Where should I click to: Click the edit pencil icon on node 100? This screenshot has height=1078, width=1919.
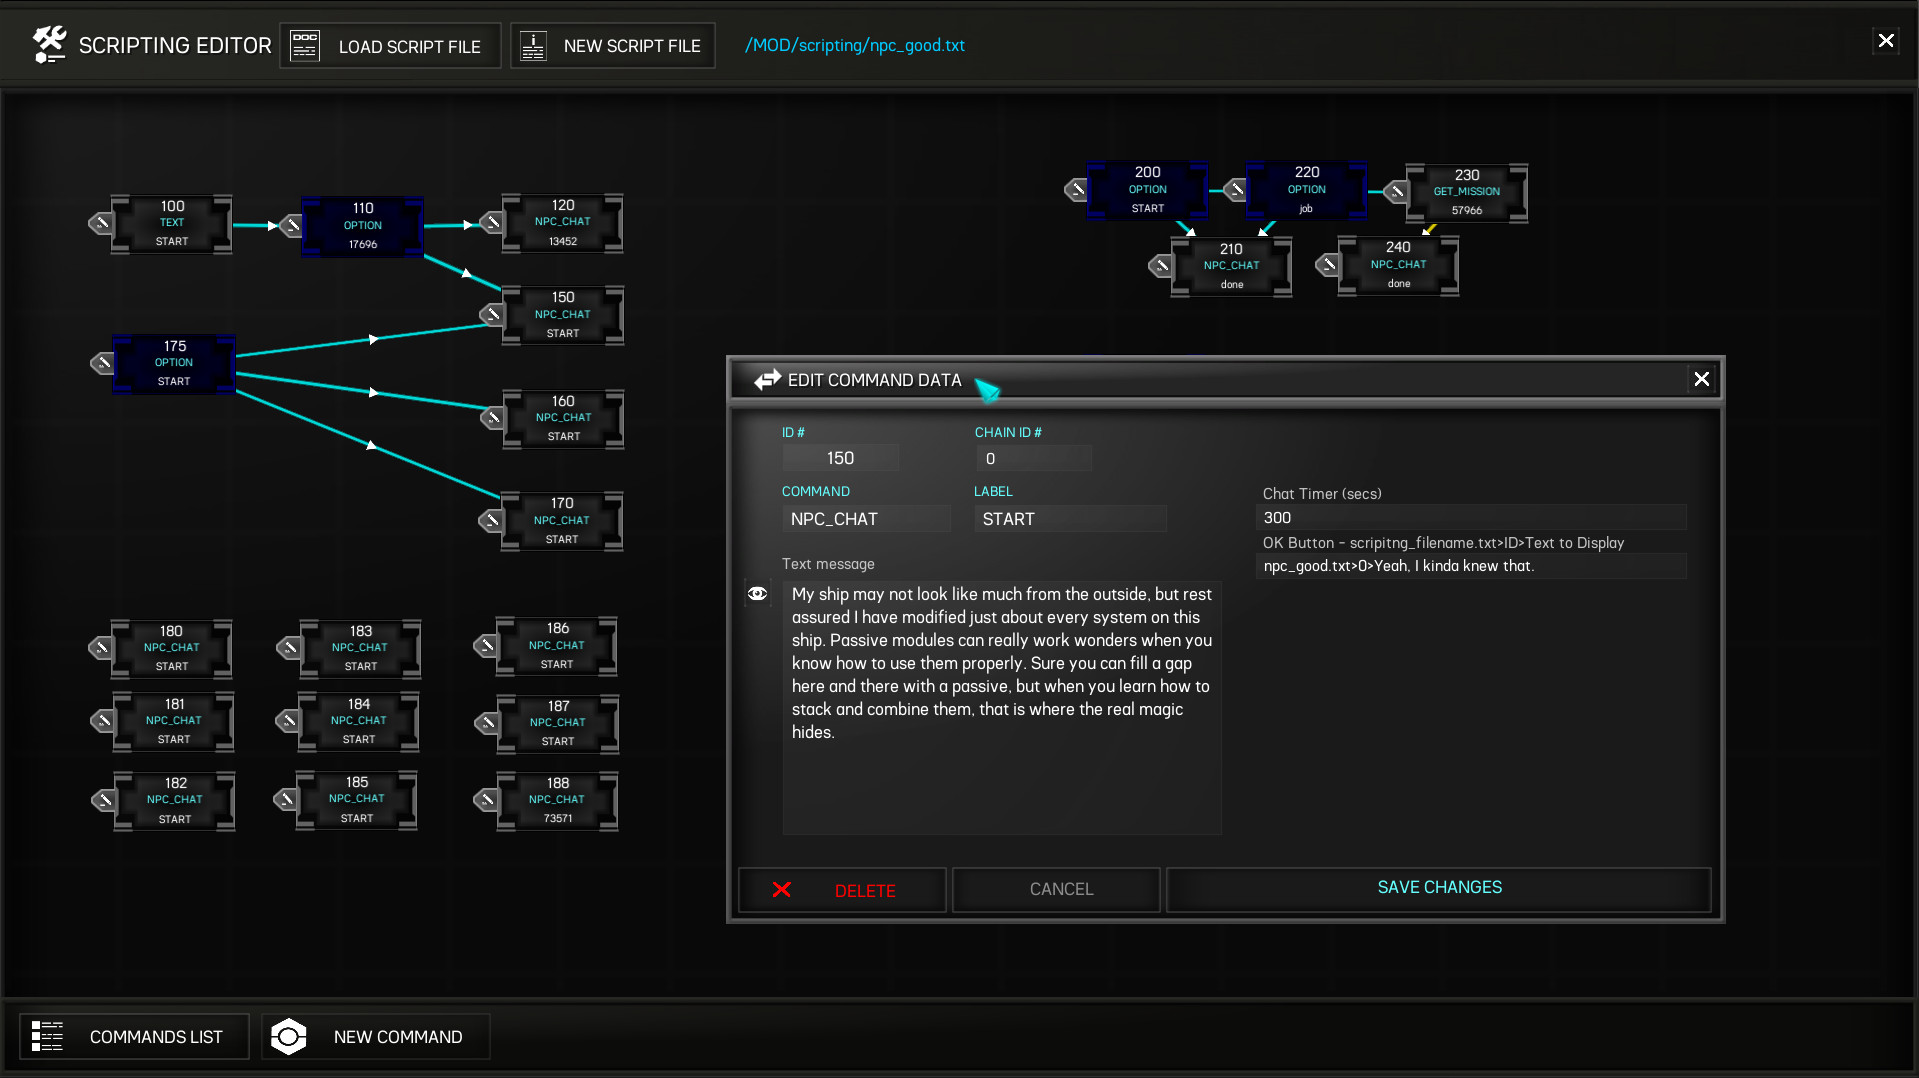click(101, 224)
